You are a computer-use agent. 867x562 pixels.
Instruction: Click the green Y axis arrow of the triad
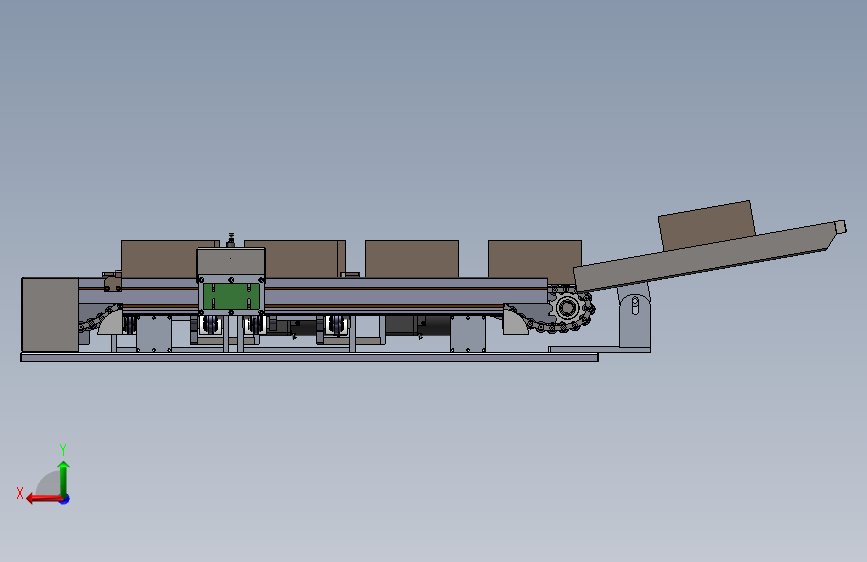(64, 478)
